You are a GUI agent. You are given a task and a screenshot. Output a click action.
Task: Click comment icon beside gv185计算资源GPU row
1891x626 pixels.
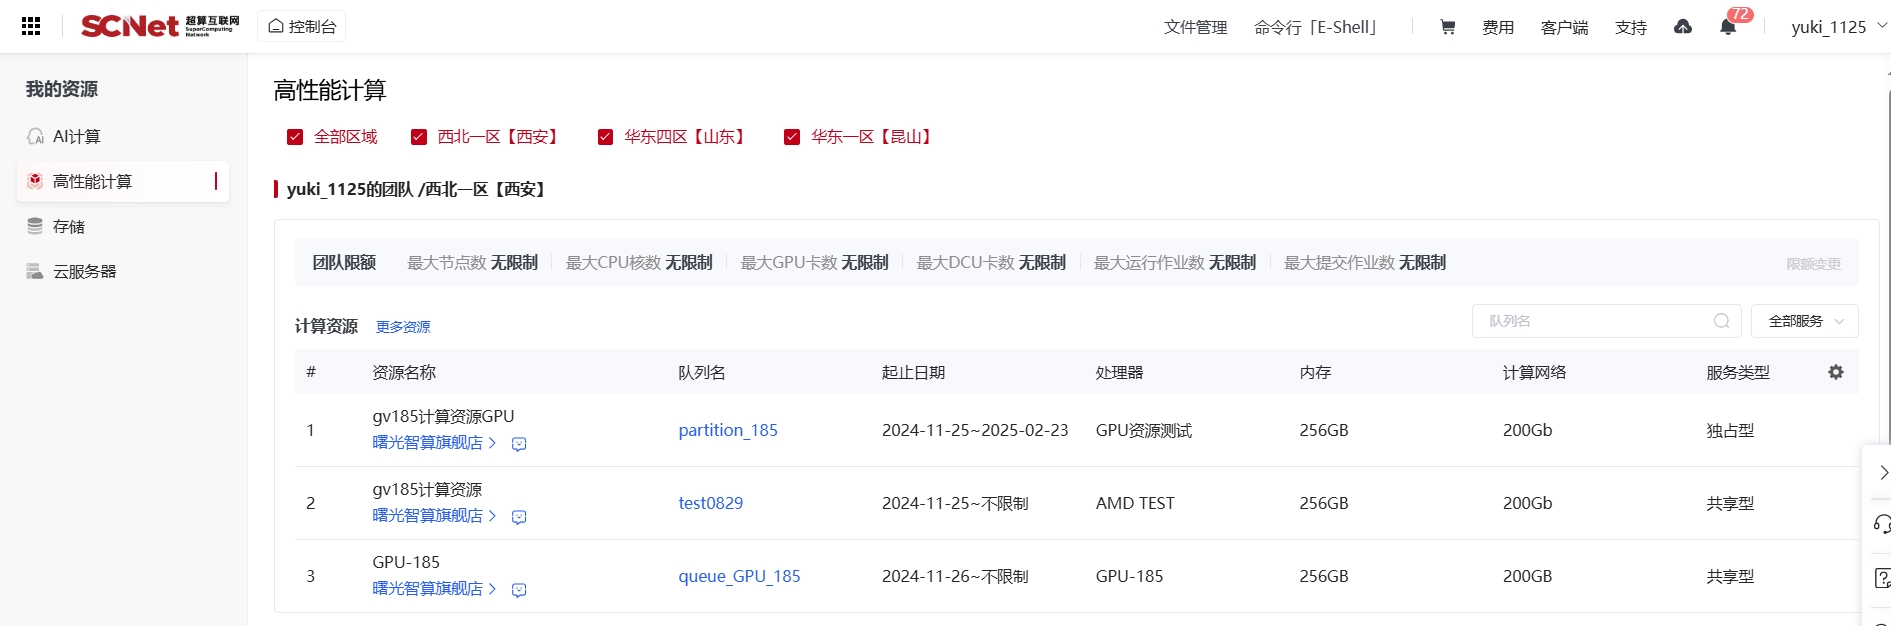519,444
